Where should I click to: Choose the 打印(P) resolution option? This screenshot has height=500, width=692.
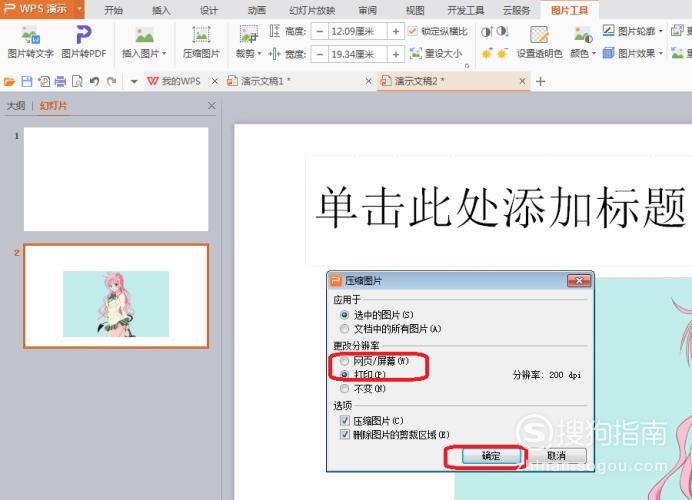coord(344,374)
